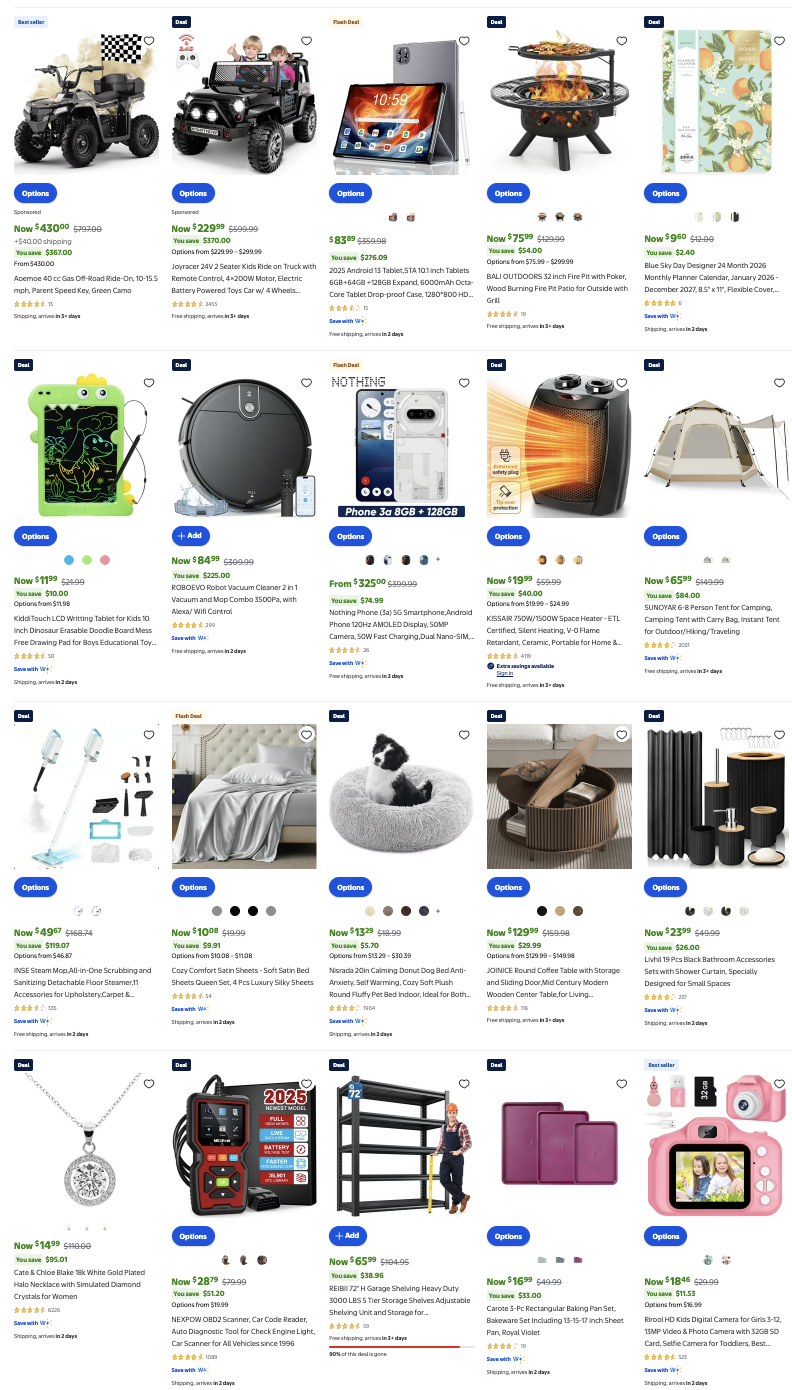This screenshot has height=1390, width=792.
Task: Click the heart icon on NEXPOW OBD2 scanner
Action: point(306,1083)
